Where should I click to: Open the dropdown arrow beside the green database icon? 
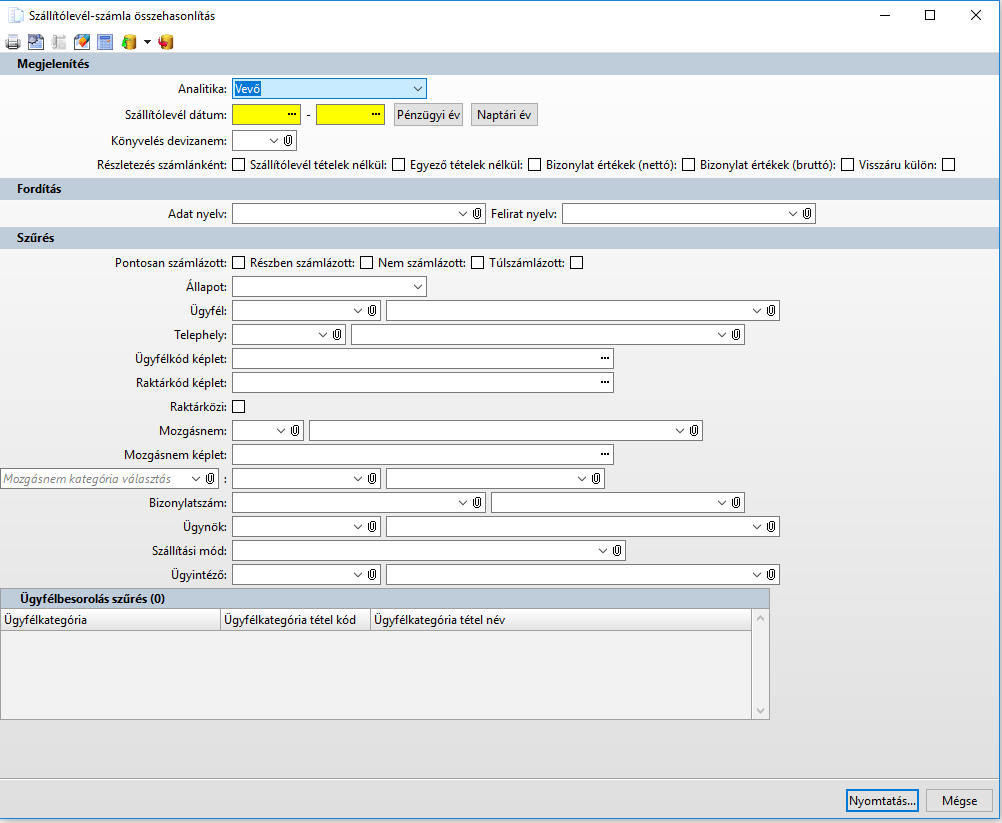[147, 42]
